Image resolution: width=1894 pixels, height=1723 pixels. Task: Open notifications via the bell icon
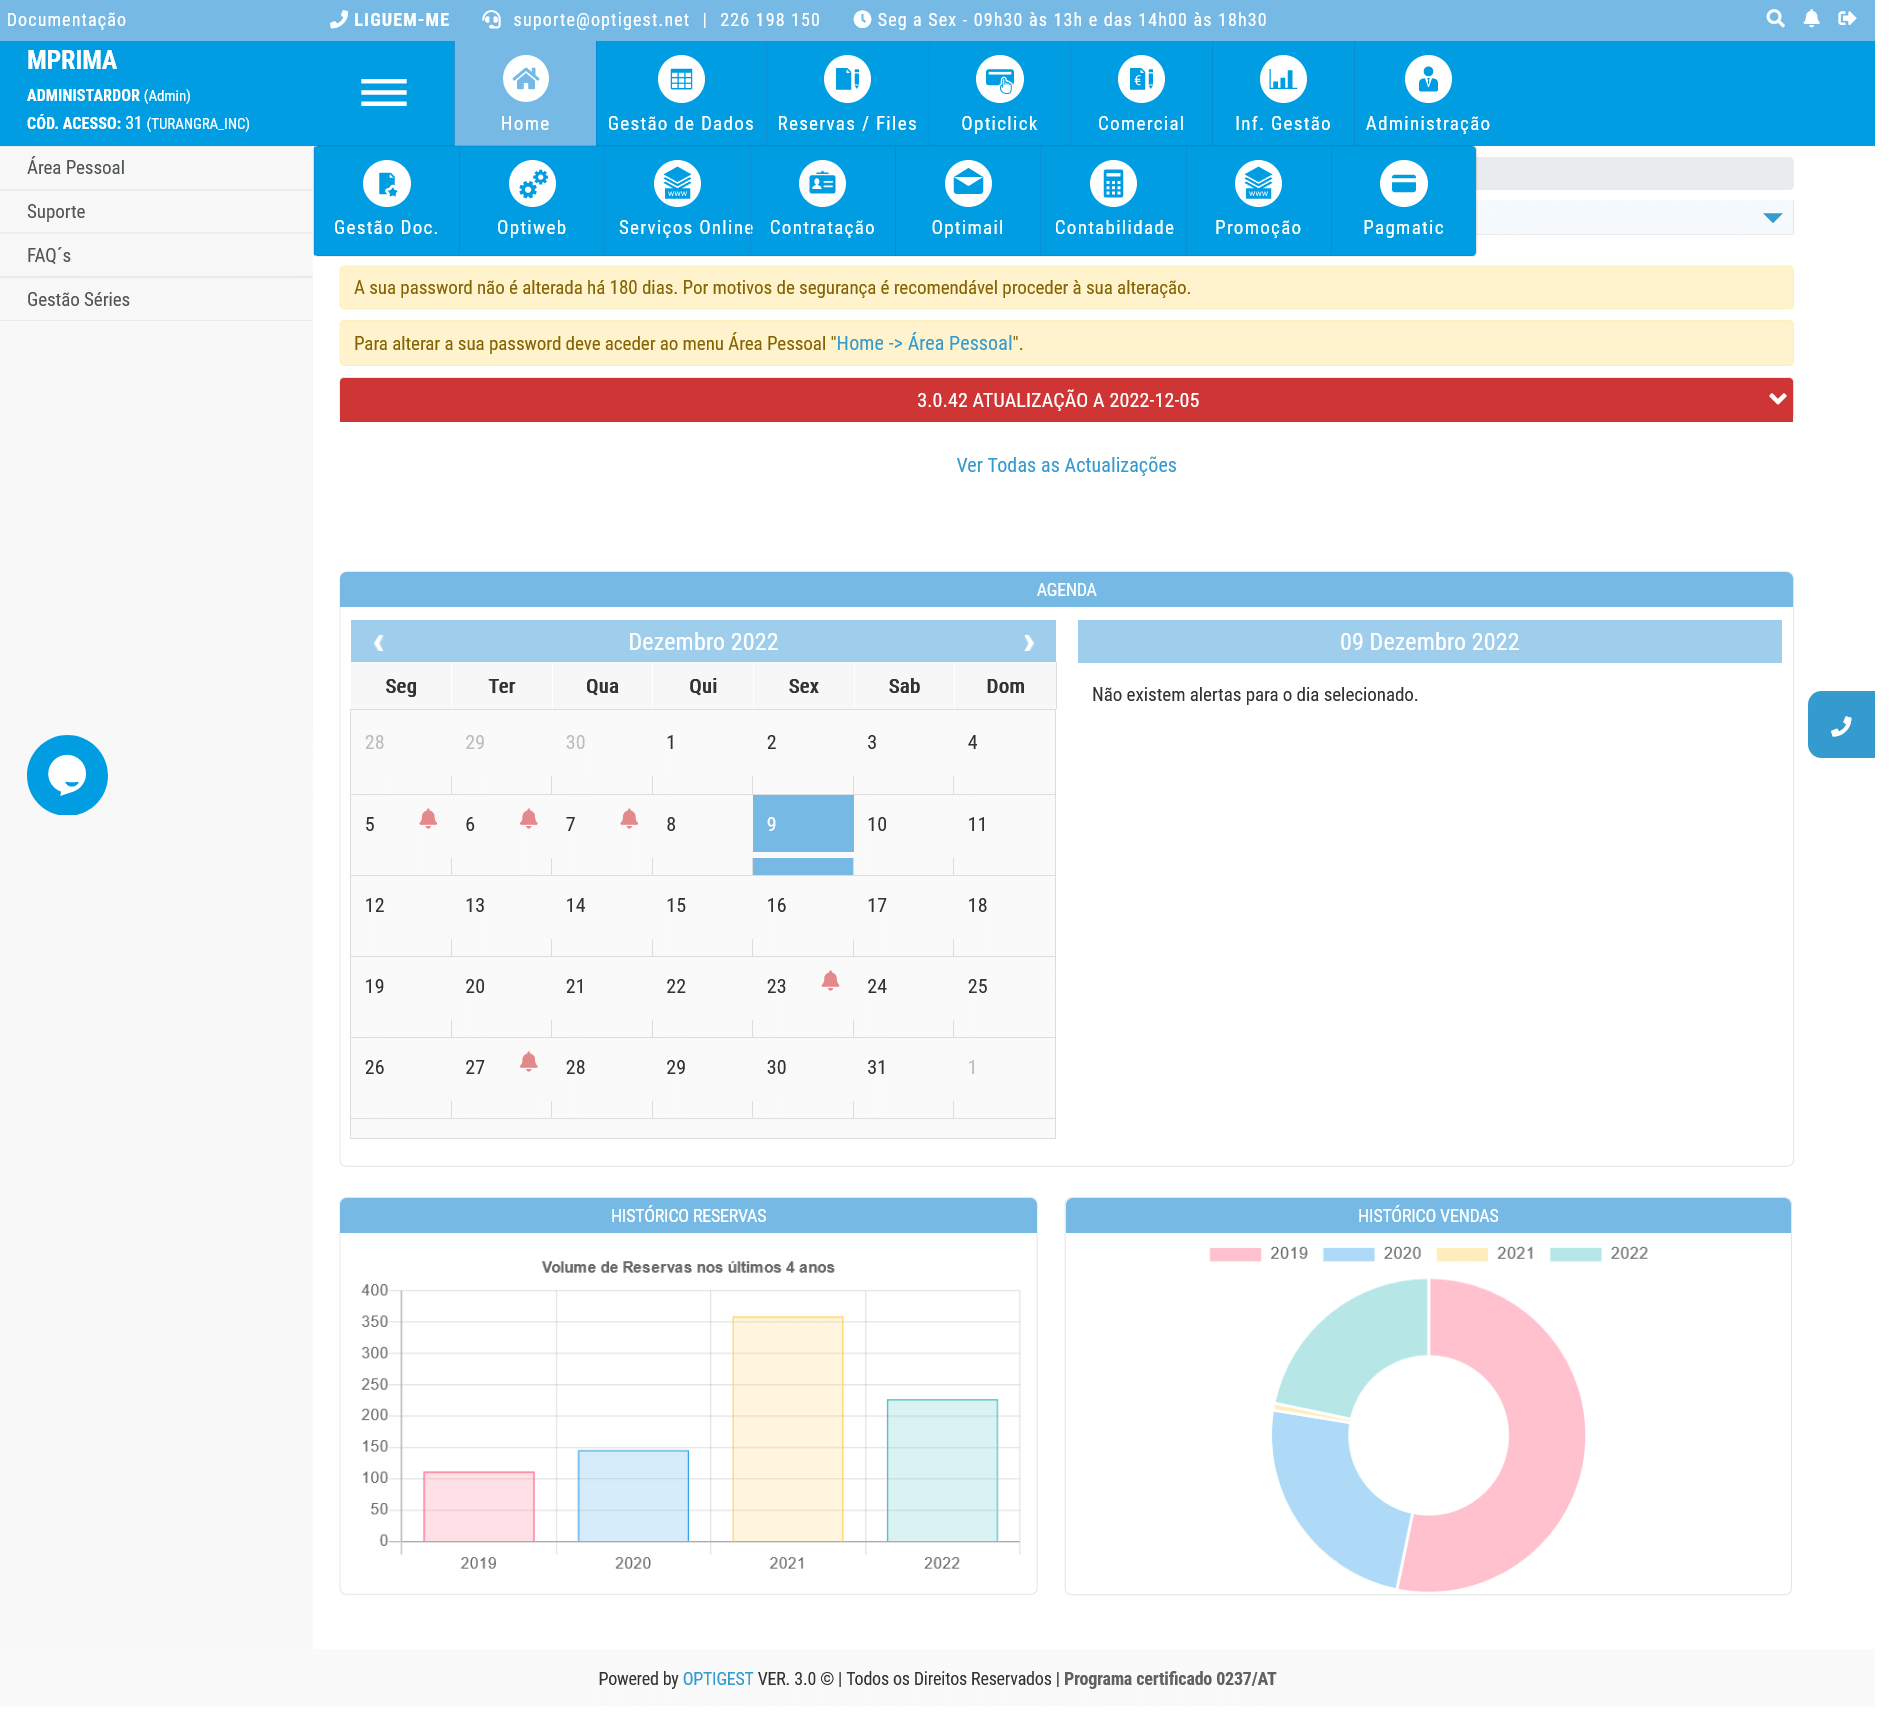(x=1811, y=18)
